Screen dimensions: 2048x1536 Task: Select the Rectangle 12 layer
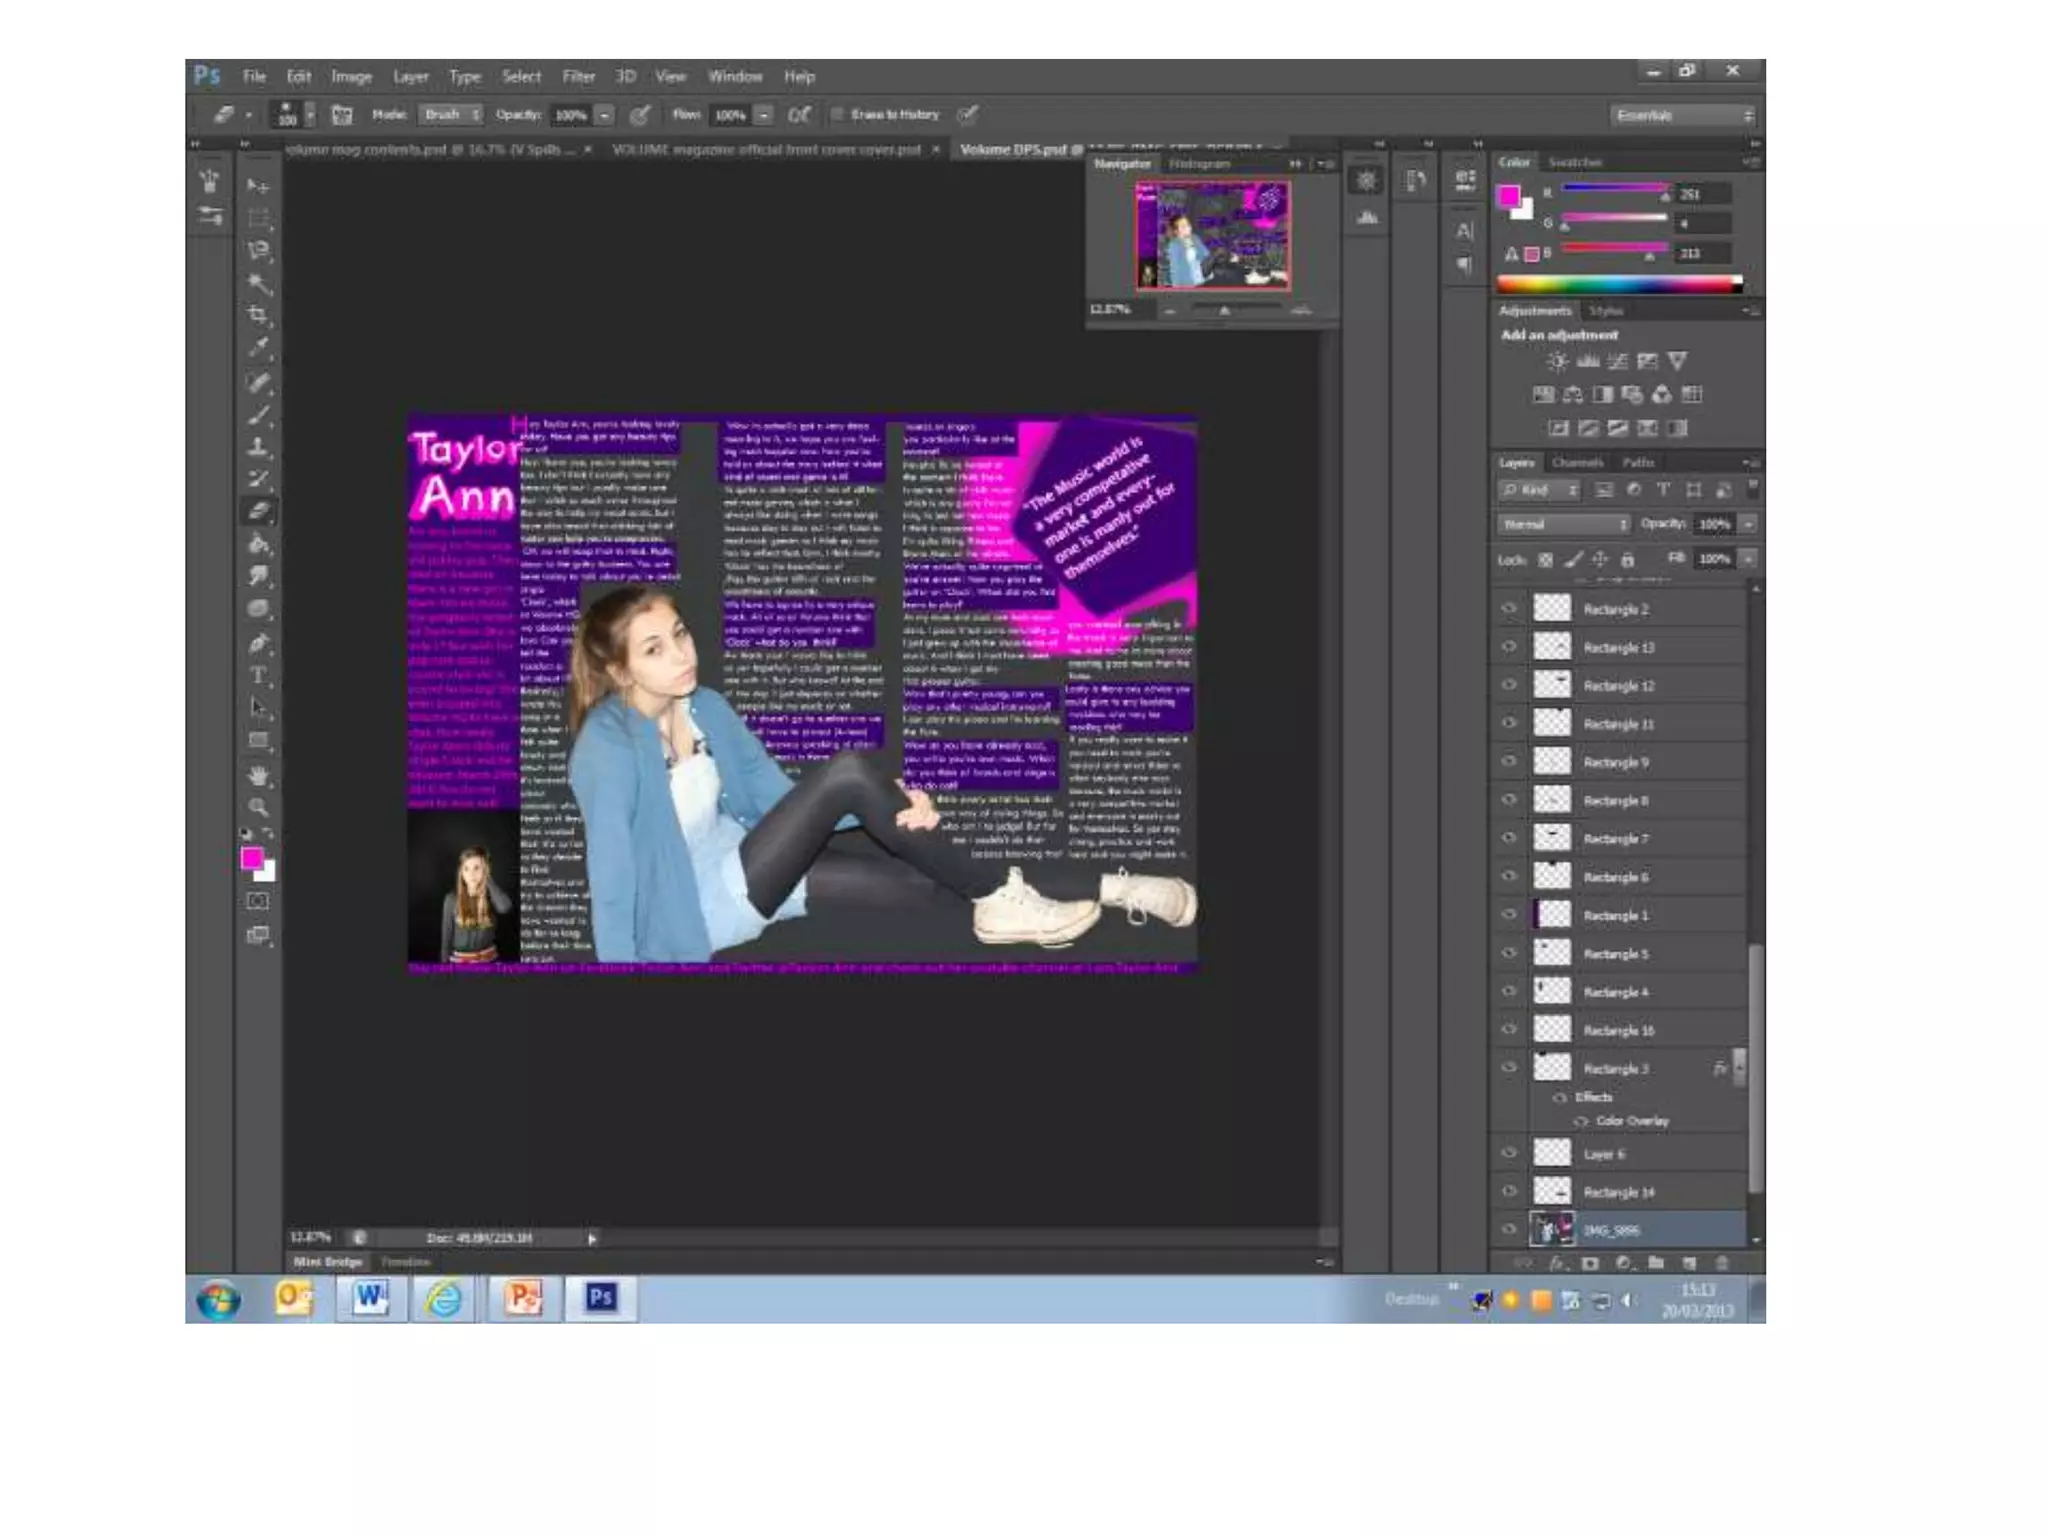[x=1618, y=686]
